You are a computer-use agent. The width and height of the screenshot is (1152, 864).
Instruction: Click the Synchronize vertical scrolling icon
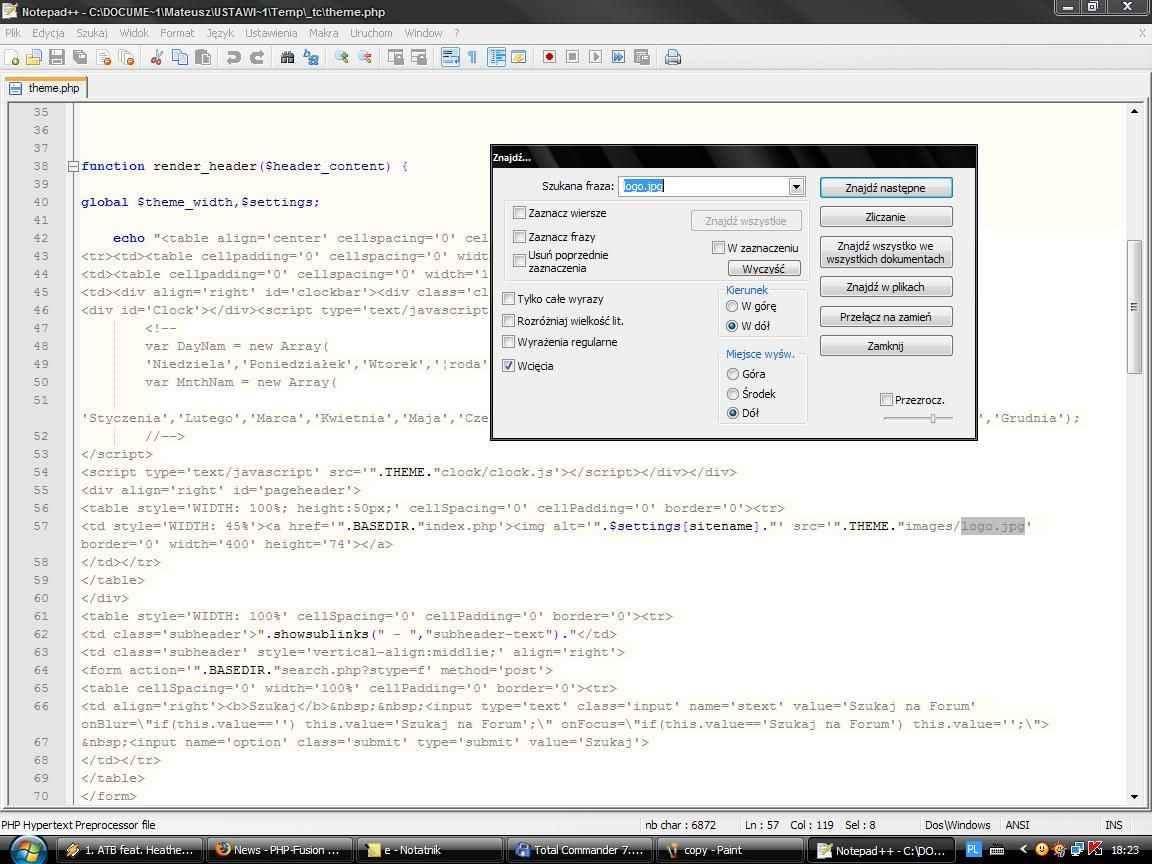coord(395,57)
